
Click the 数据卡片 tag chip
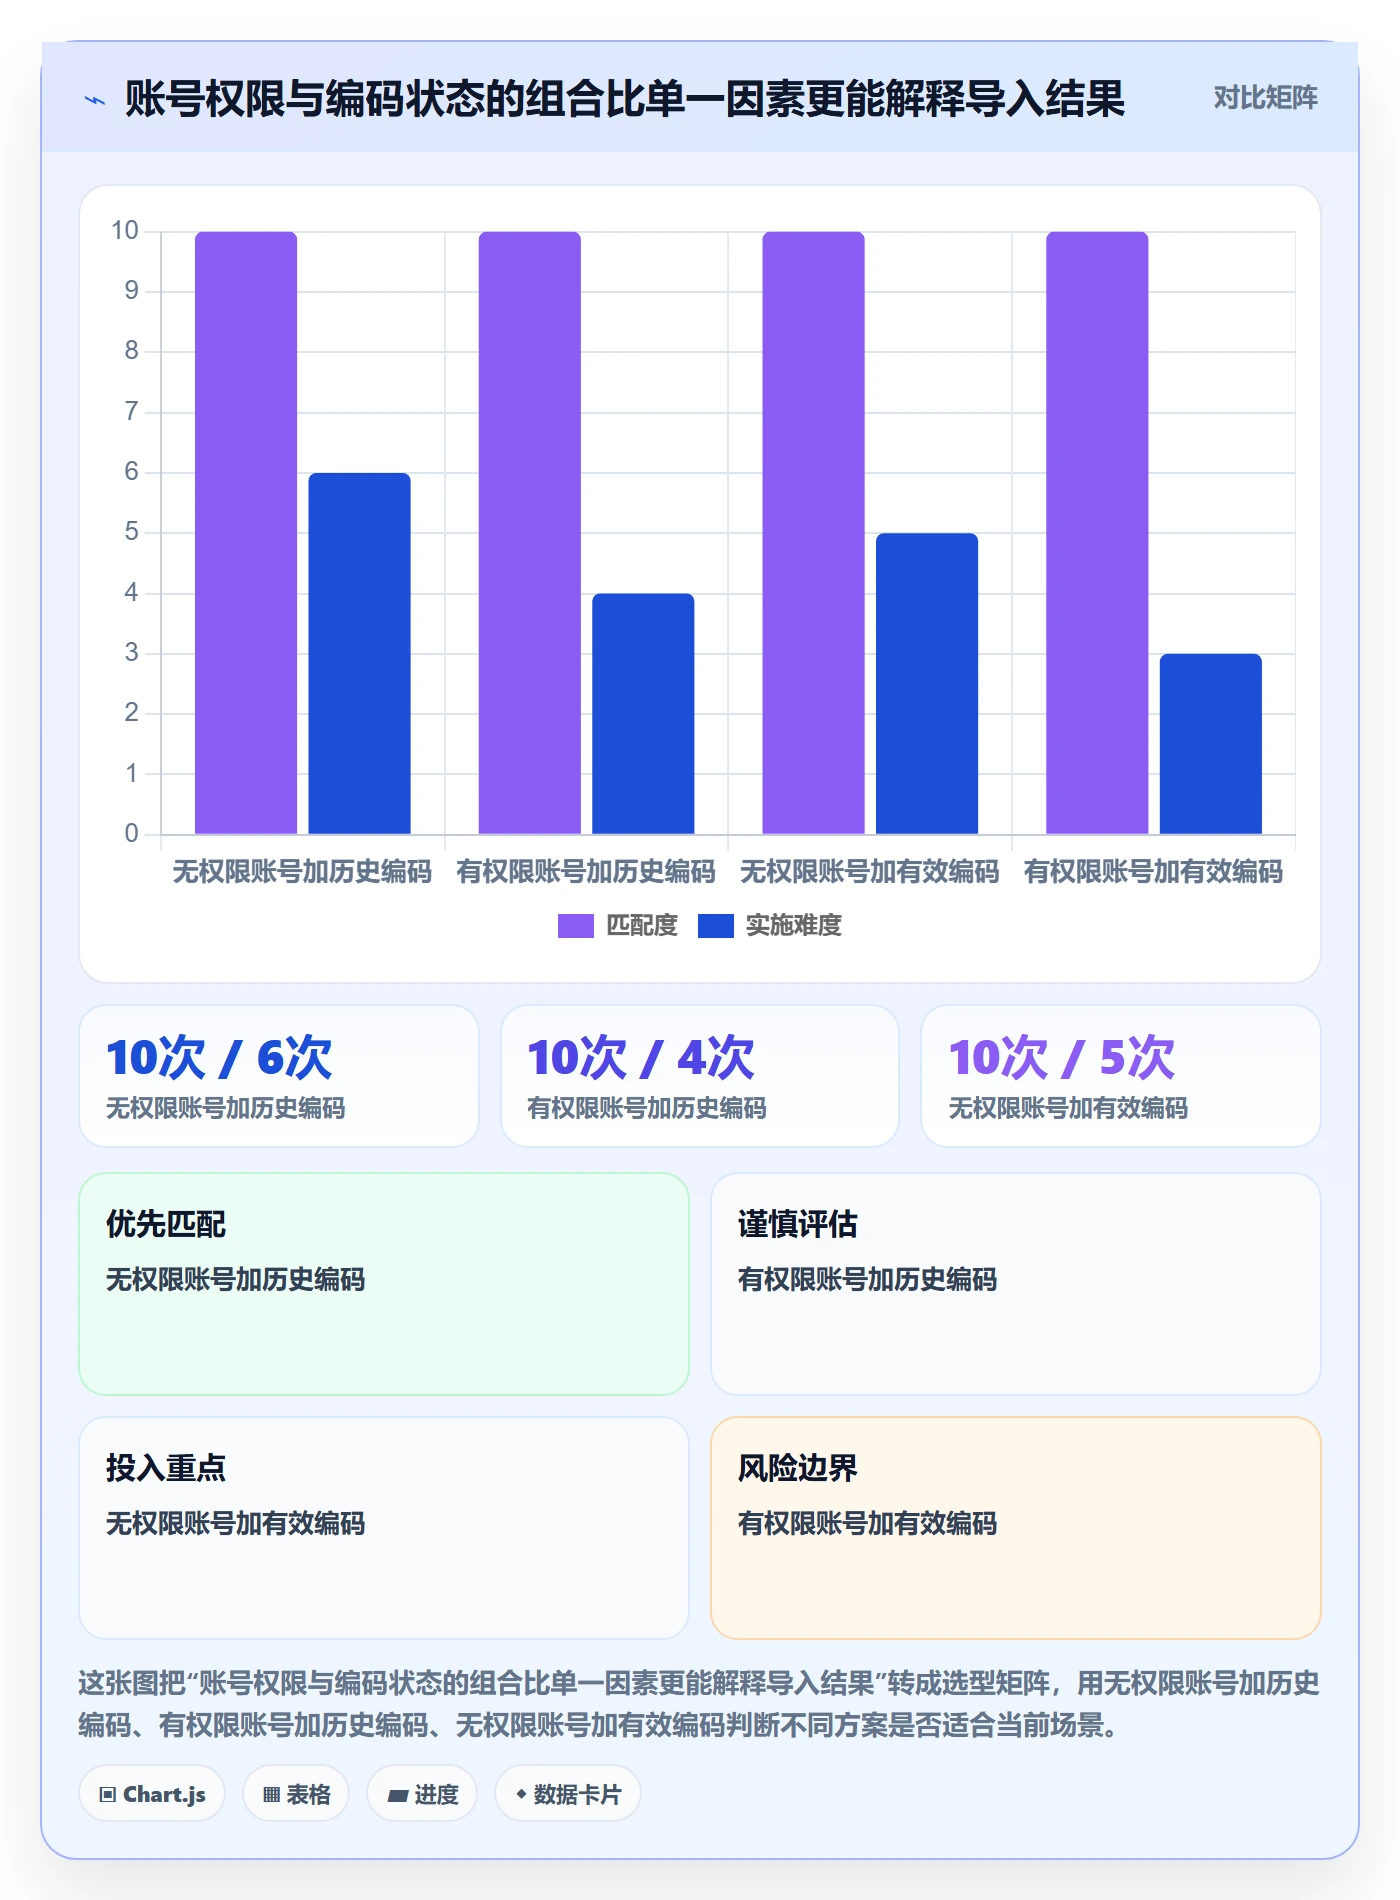568,1794
